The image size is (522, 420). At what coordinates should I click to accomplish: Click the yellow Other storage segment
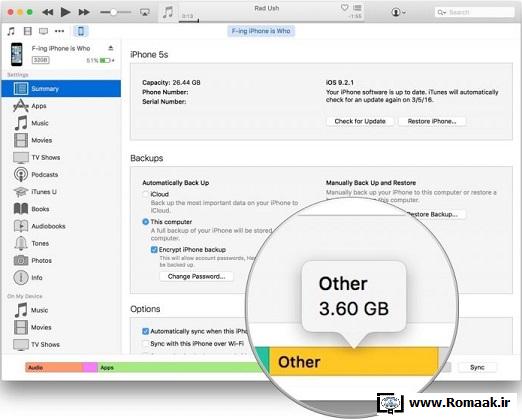(353, 361)
